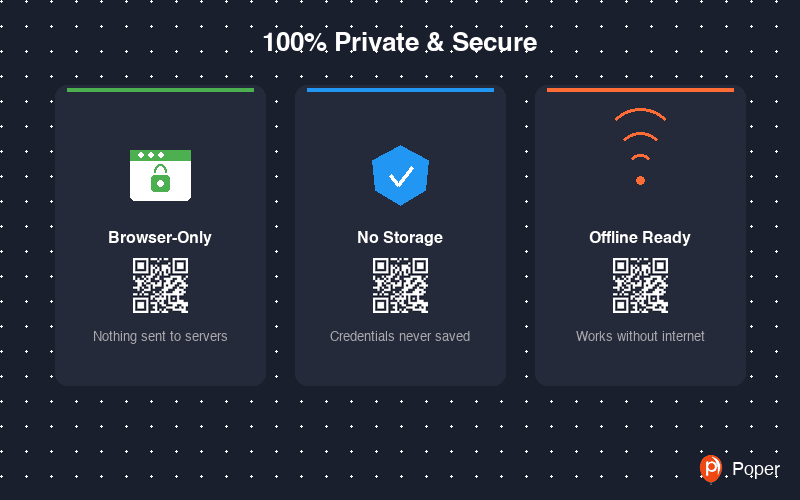Click 'Nothing sent to servers' text
This screenshot has height=500, width=800.
(x=160, y=336)
